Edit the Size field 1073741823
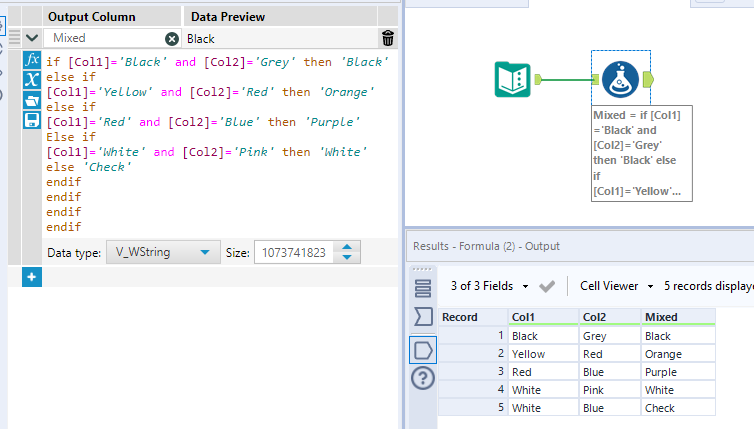 (x=294, y=252)
